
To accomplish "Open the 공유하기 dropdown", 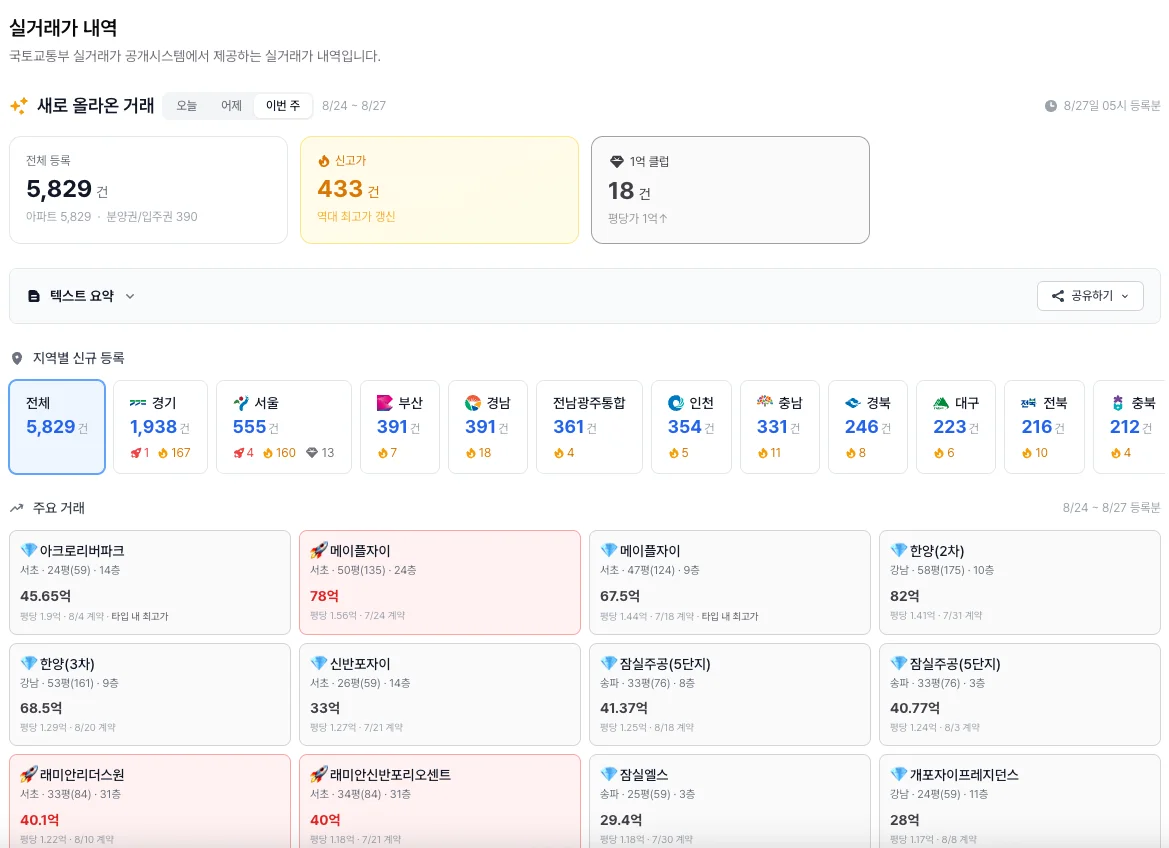I will (1090, 296).
